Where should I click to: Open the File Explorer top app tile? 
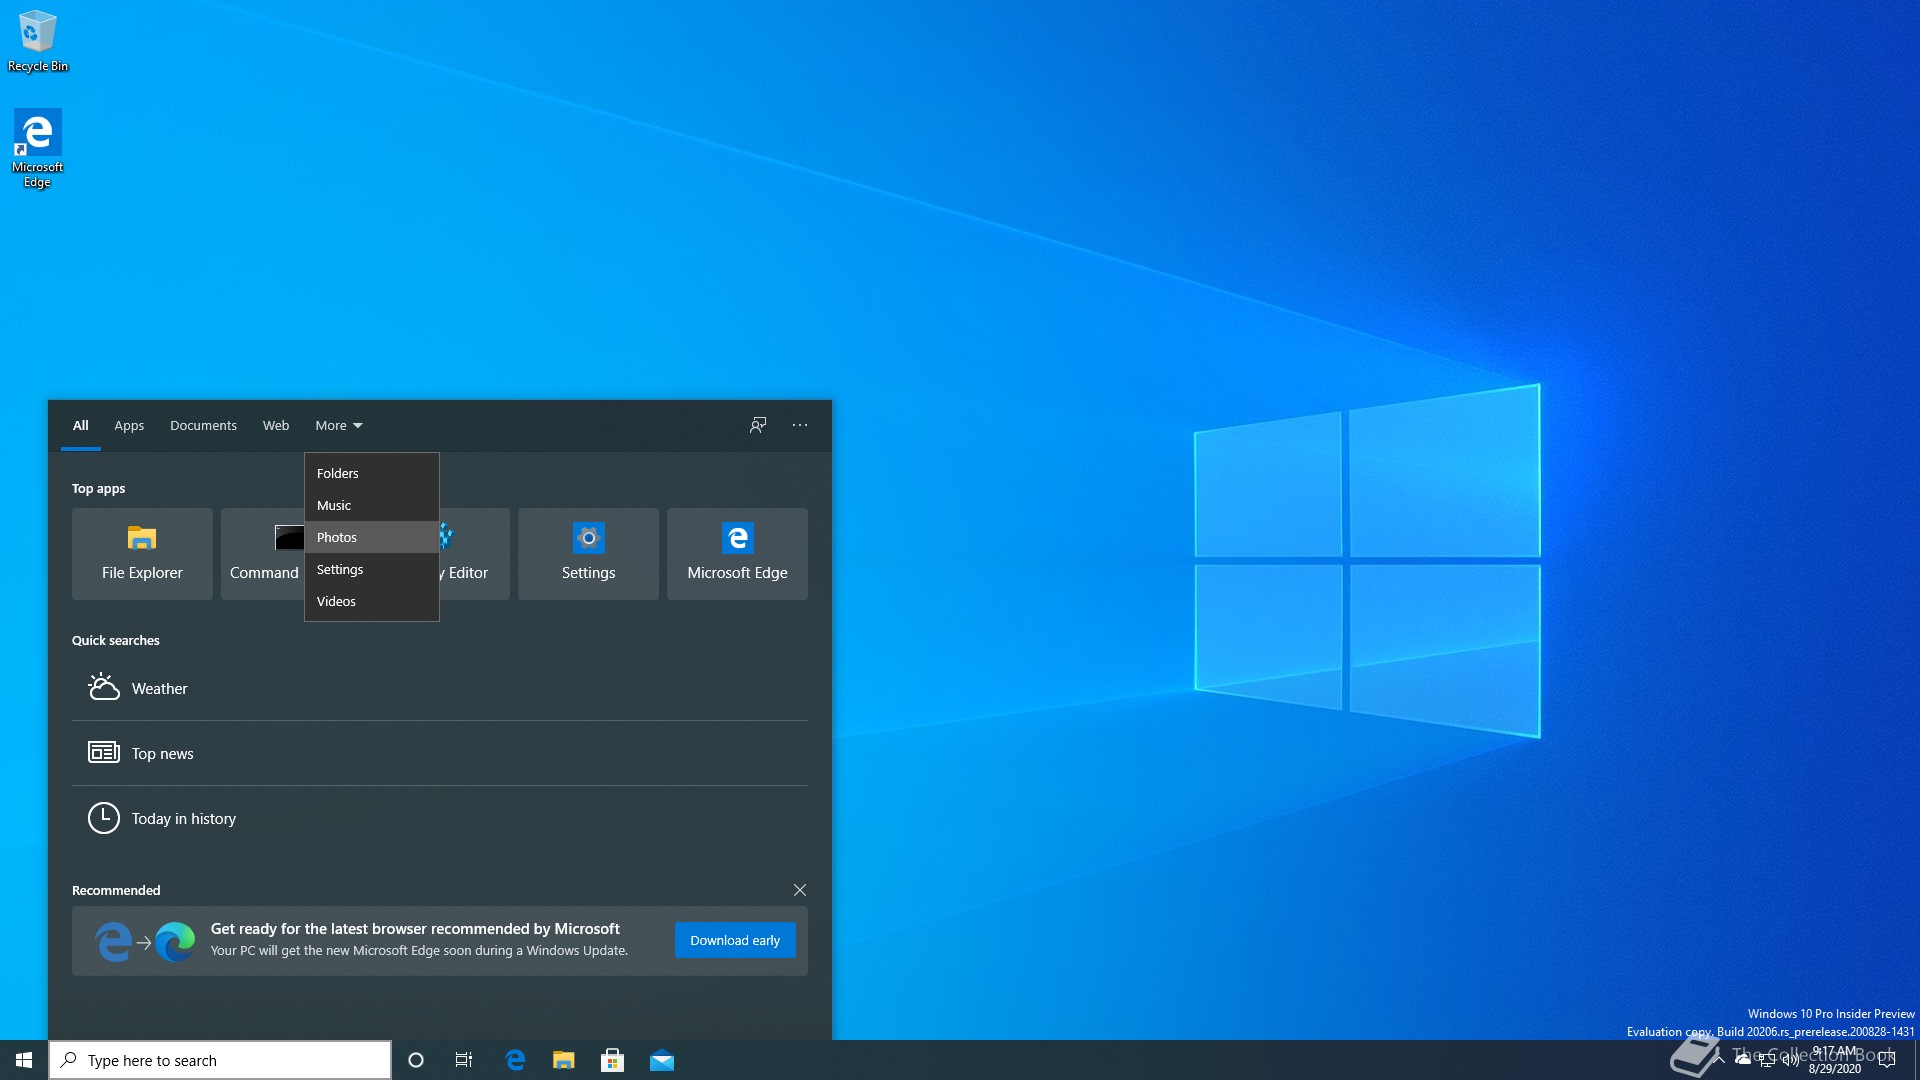(x=142, y=554)
